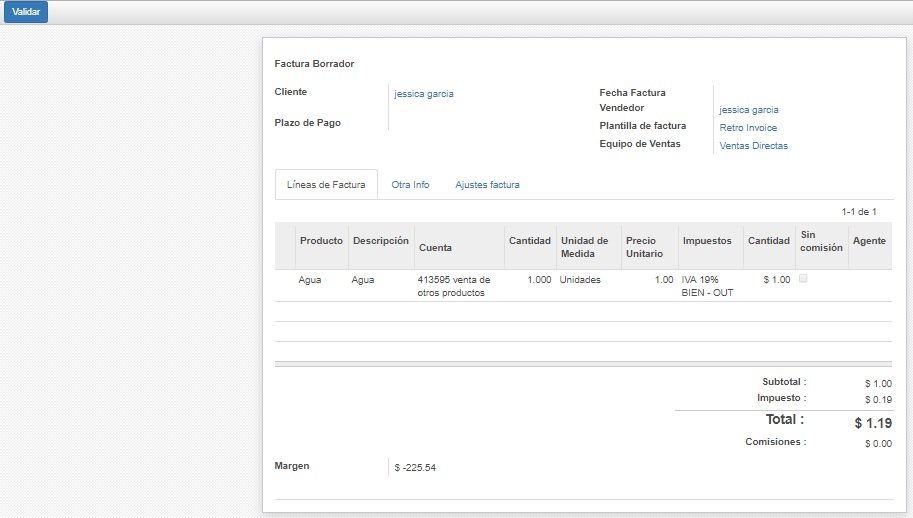Select the Agua product cell in invoice line
The width and height of the screenshot is (913, 518).
(x=310, y=280)
